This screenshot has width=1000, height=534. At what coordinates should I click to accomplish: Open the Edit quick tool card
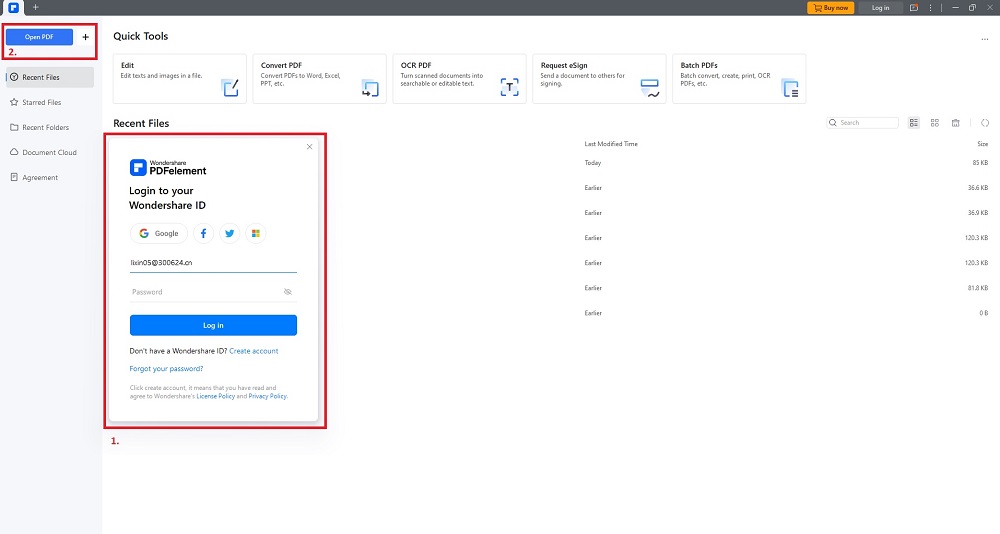tap(180, 78)
